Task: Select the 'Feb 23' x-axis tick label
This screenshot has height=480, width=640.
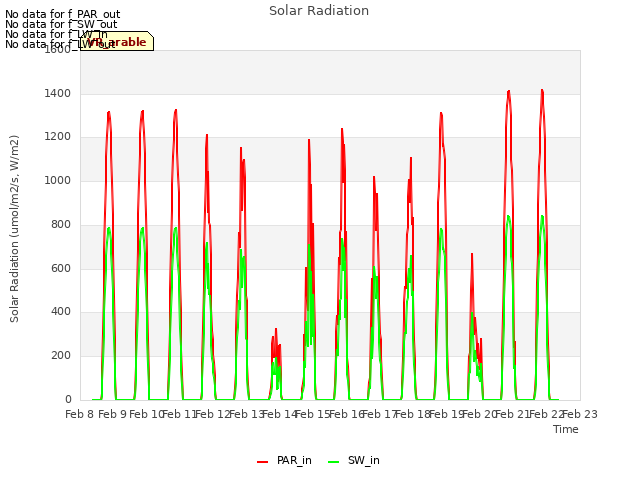Action: [580, 414]
